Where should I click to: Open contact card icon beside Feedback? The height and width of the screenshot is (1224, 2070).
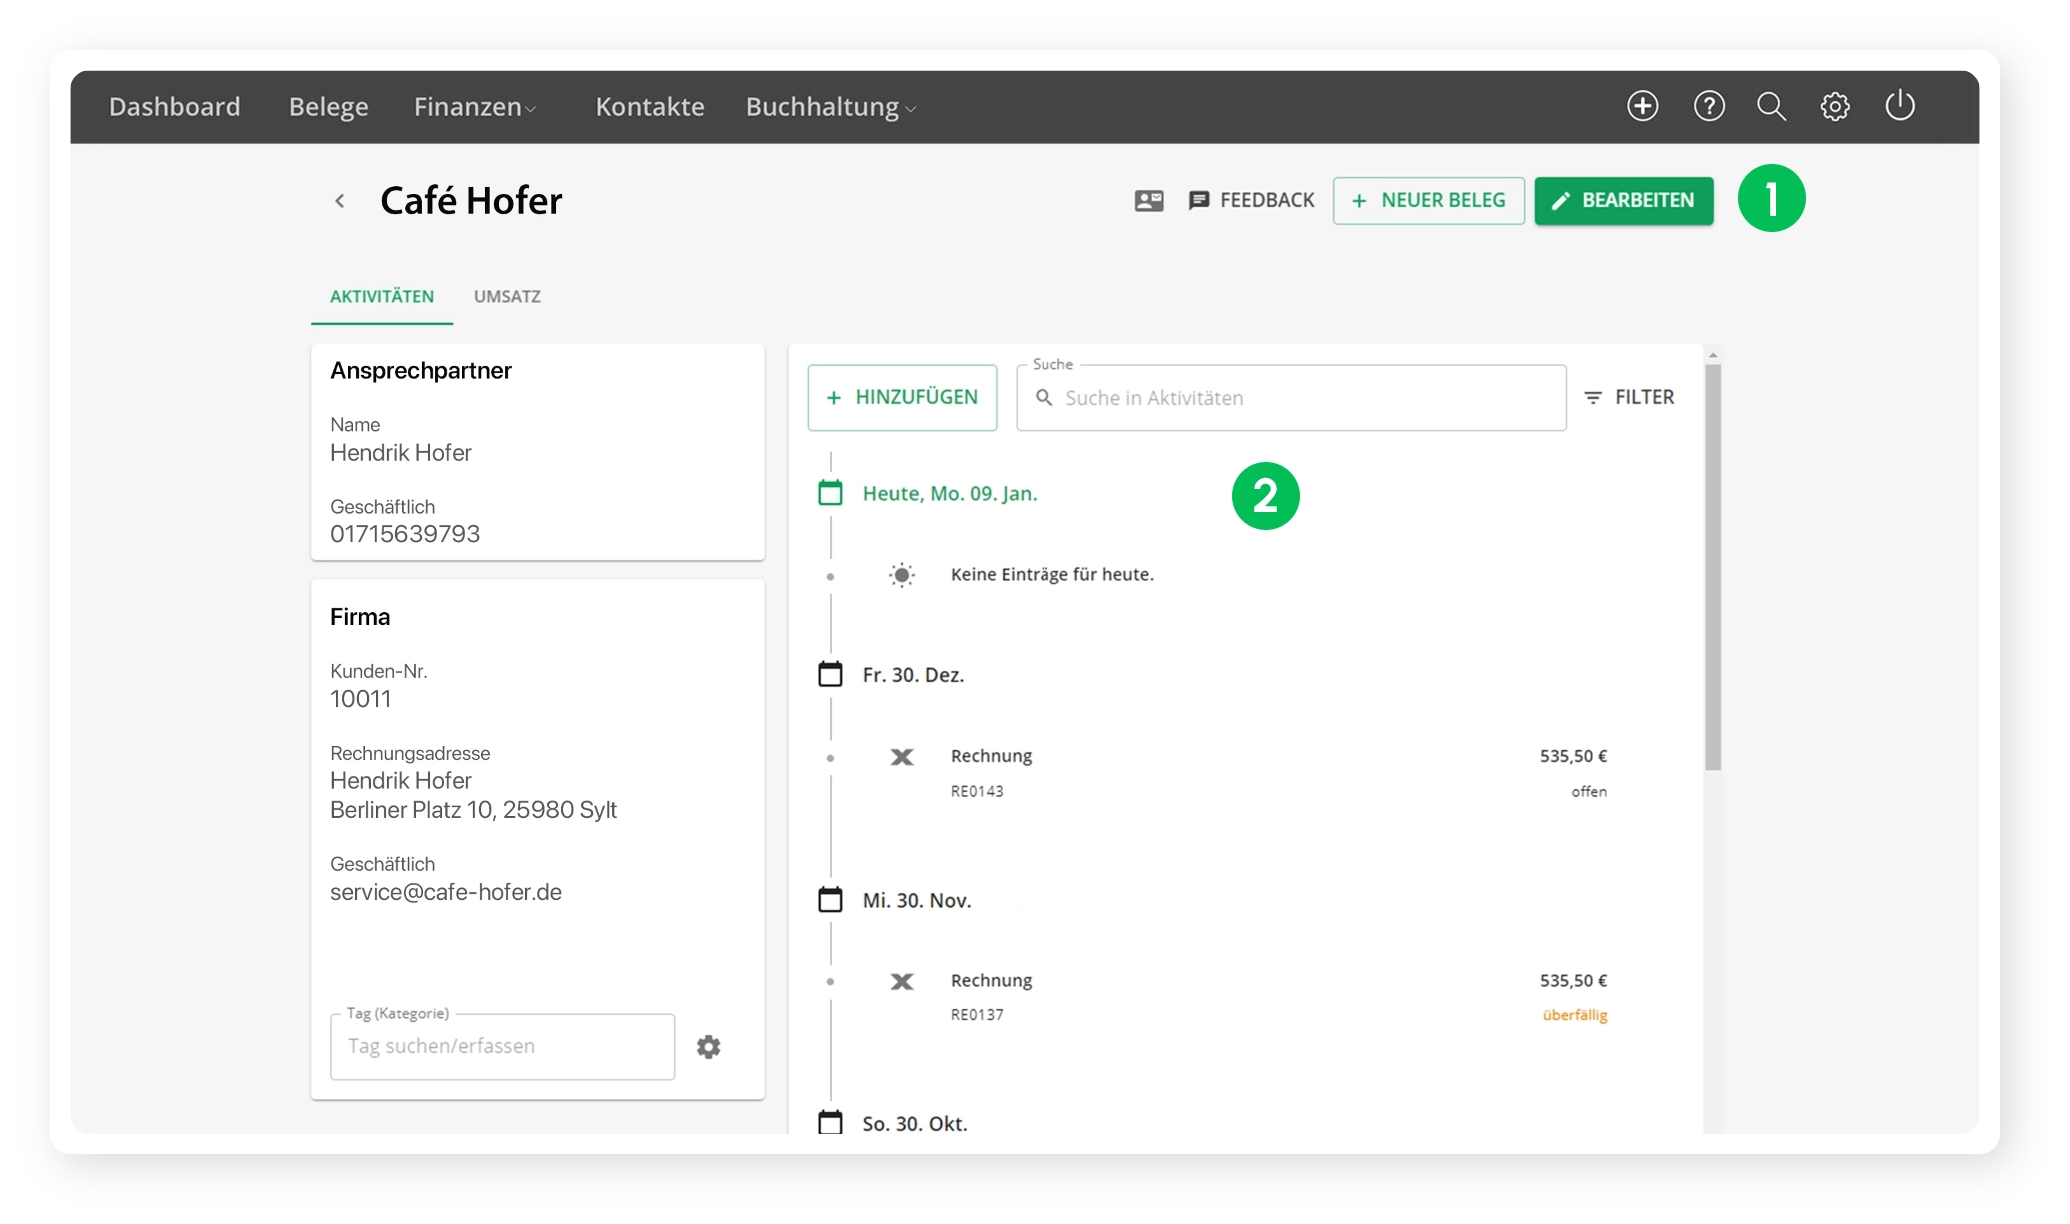click(x=1149, y=201)
